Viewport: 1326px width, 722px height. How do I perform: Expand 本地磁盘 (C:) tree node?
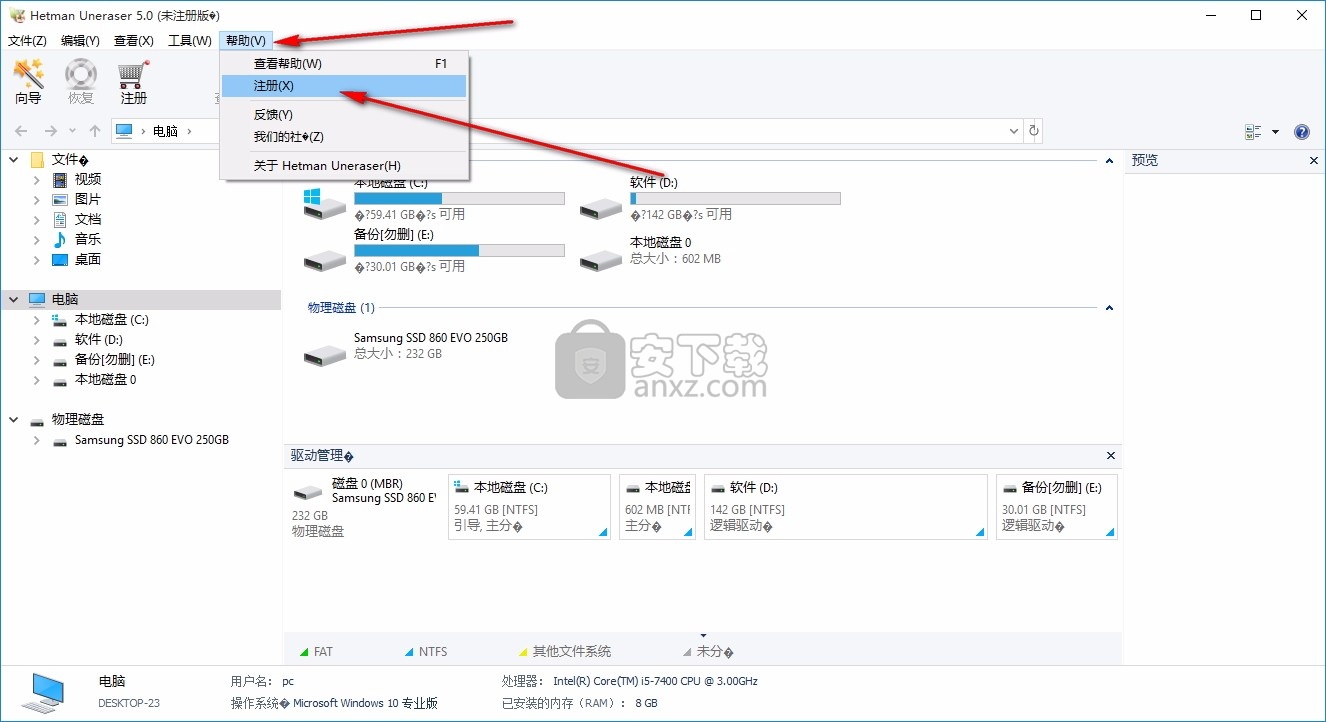tap(37, 319)
